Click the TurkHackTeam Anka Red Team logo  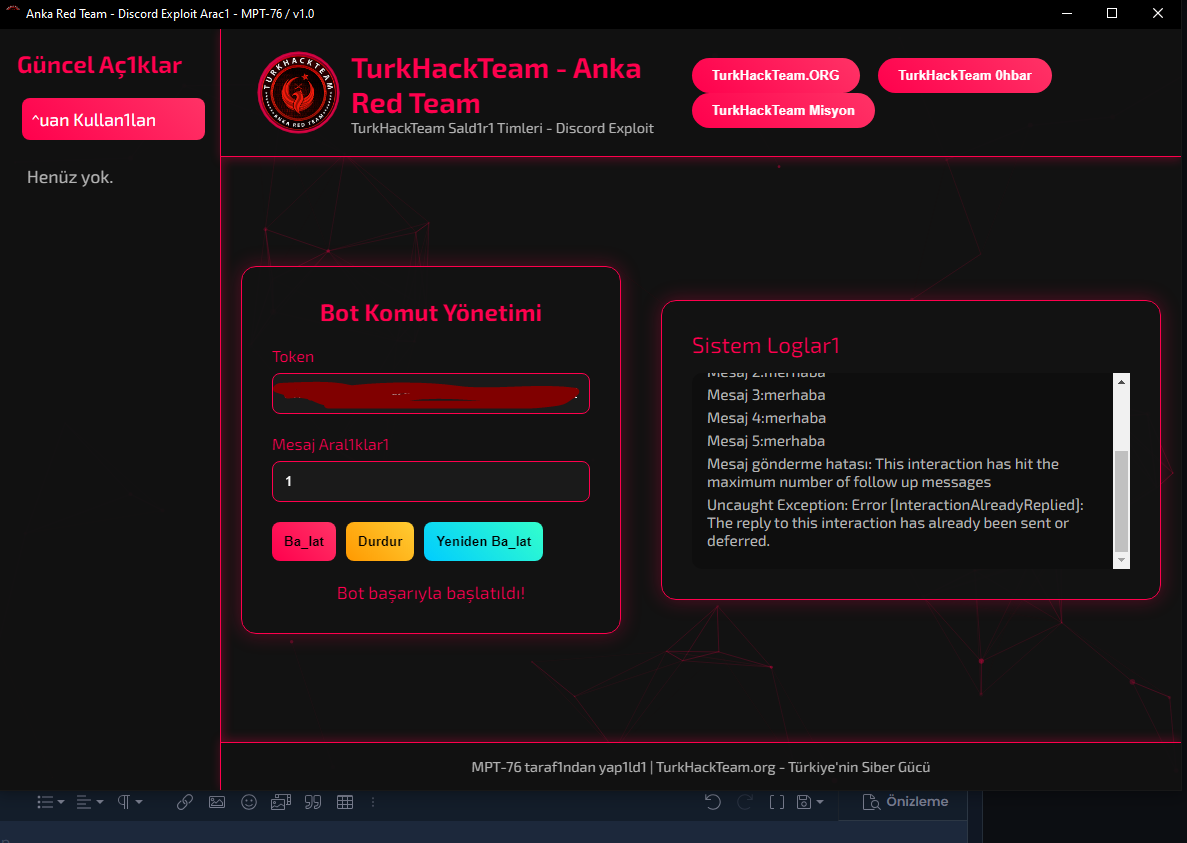[x=298, y=92]
